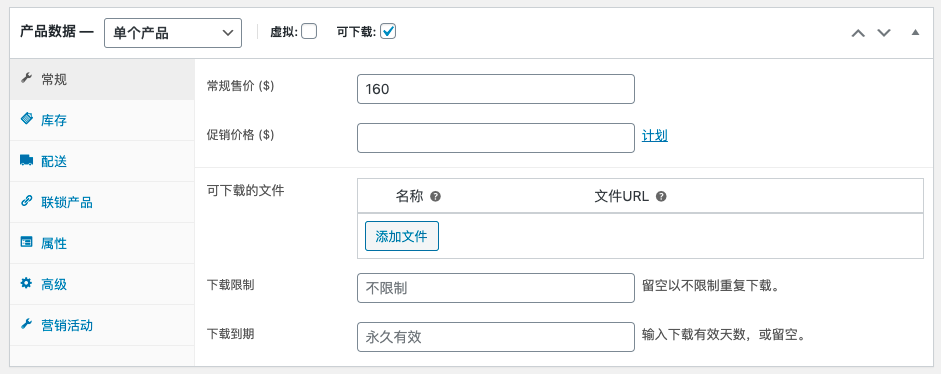Open the 计划 link for sale price
The height and width of the screenshot is (374, 941).
click(x=655, y=136)
